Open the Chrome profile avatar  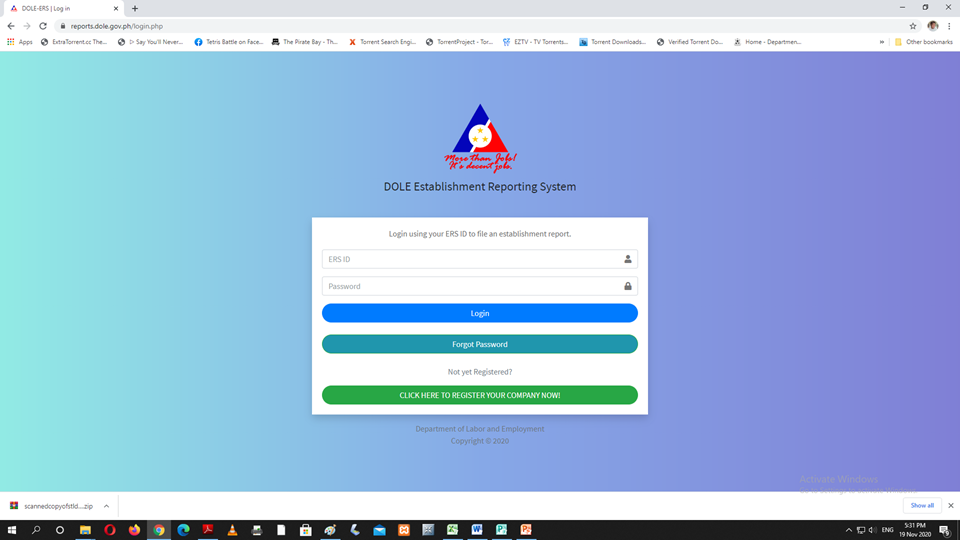tap(932, 26)
